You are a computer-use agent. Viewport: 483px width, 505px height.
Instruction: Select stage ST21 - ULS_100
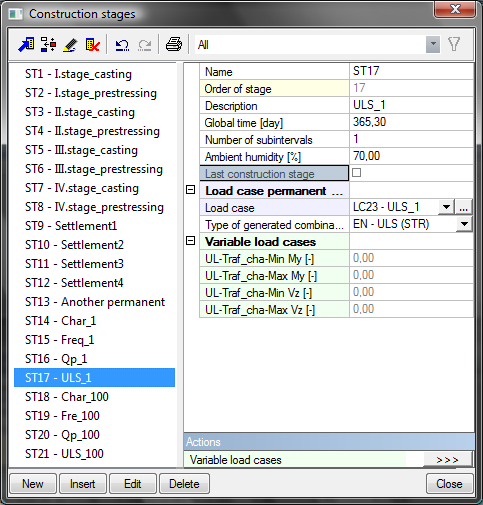coord(64,454)
